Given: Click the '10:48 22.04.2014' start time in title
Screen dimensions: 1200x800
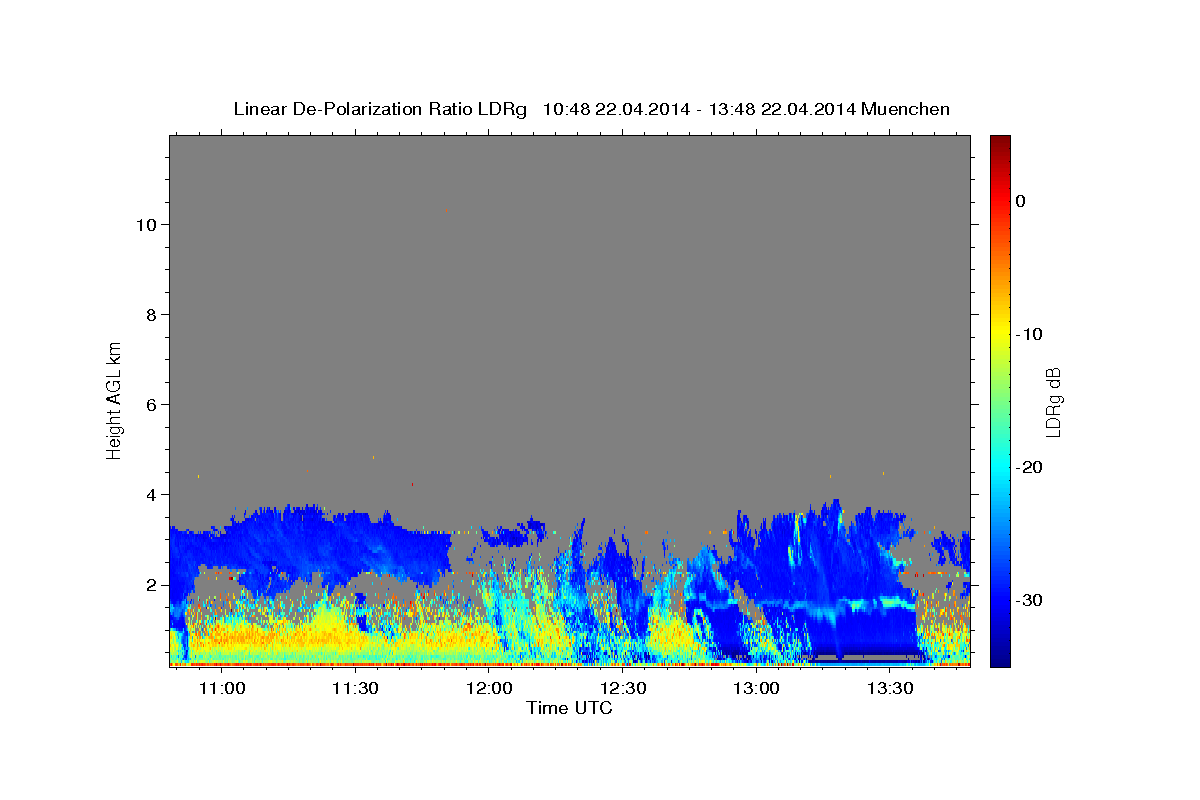Looking at the screenshot, I should pyautogui.click(x=616, y=109).
